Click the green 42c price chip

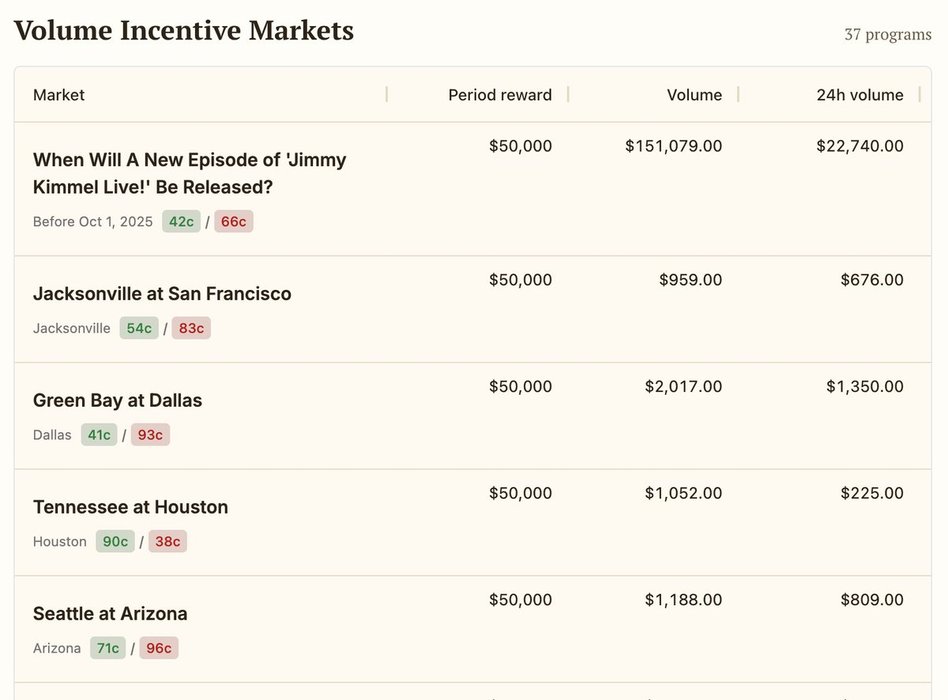click(181, 222)
